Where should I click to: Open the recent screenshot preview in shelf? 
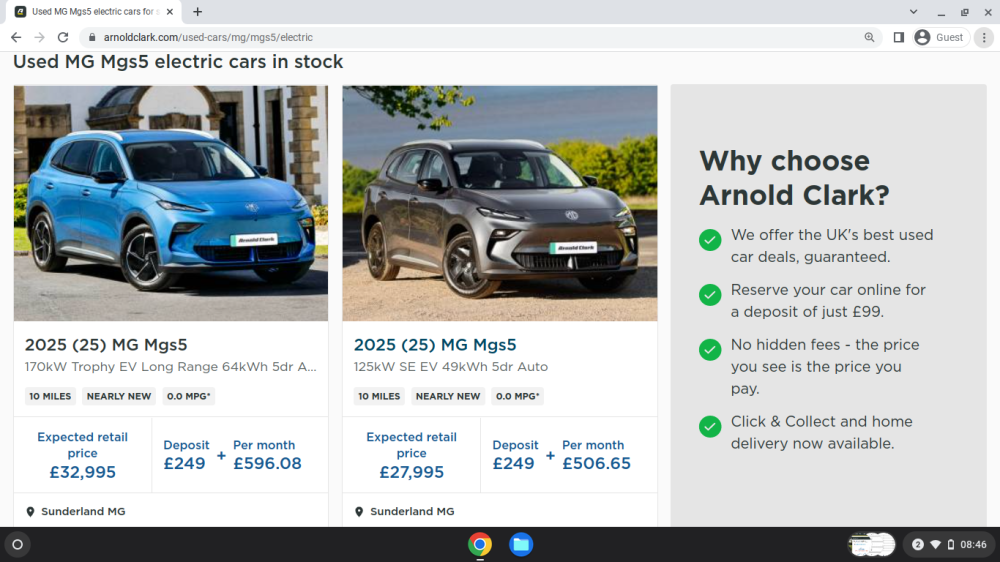872,545
